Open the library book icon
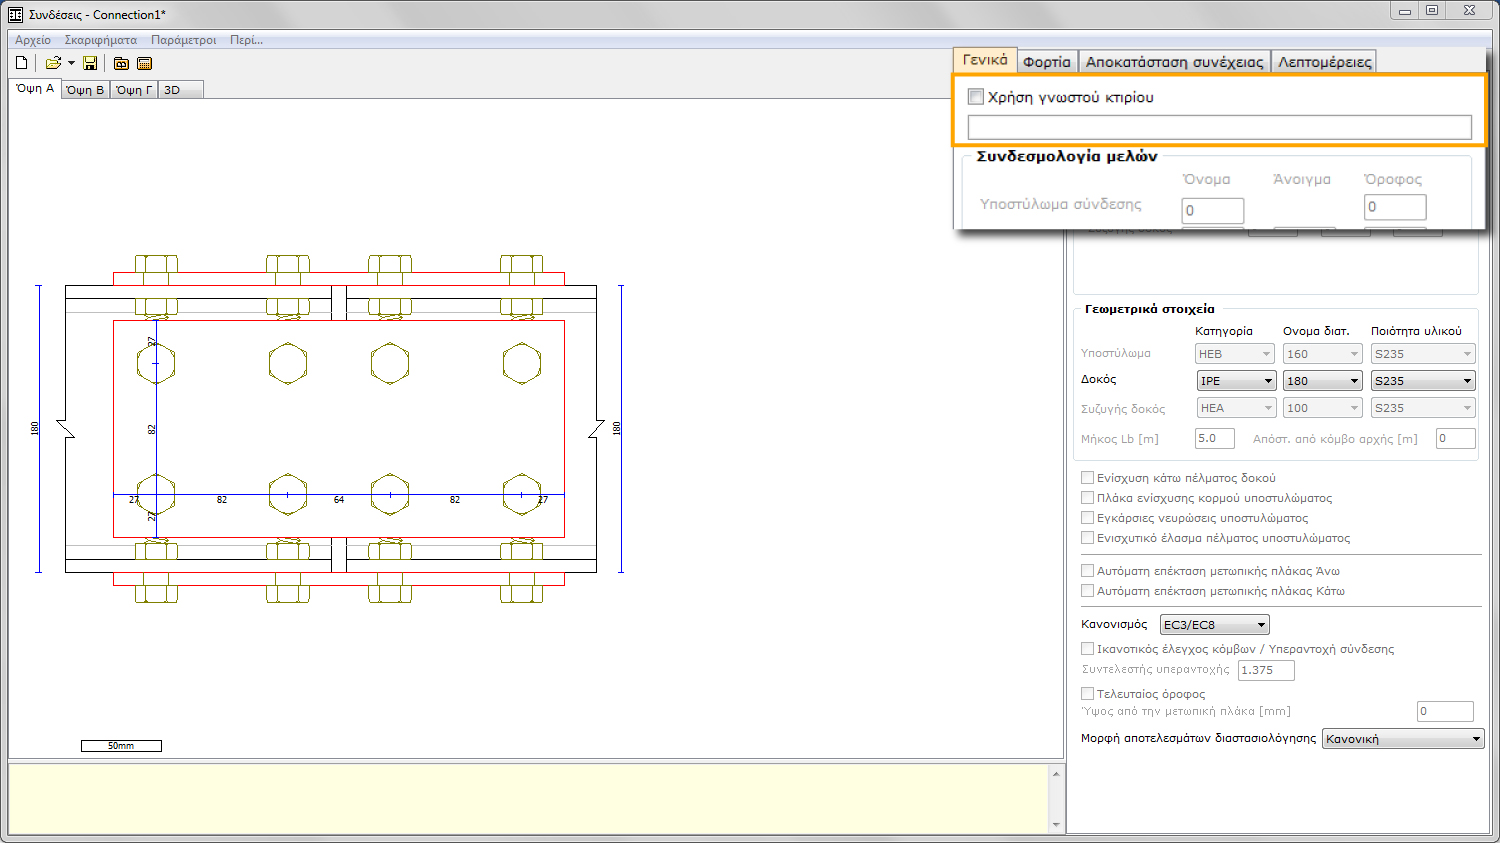The width and height of the screenshot is (1500, 843). pyautogui.click(x=121, y=63)
